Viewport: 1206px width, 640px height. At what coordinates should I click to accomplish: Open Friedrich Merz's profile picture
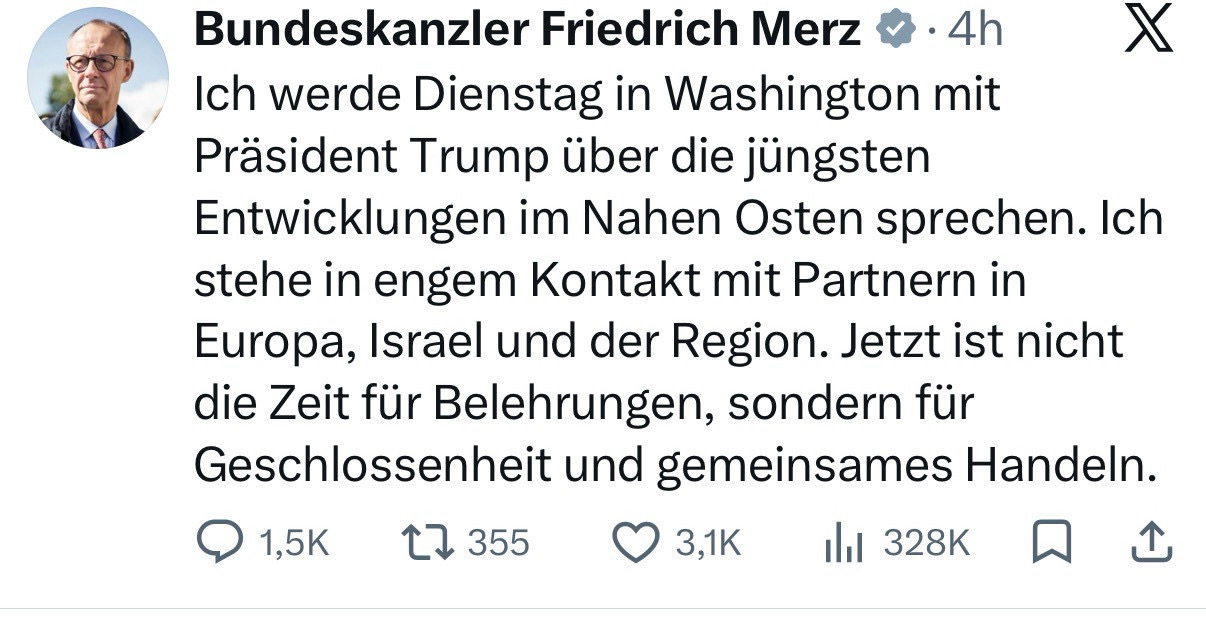98,78
